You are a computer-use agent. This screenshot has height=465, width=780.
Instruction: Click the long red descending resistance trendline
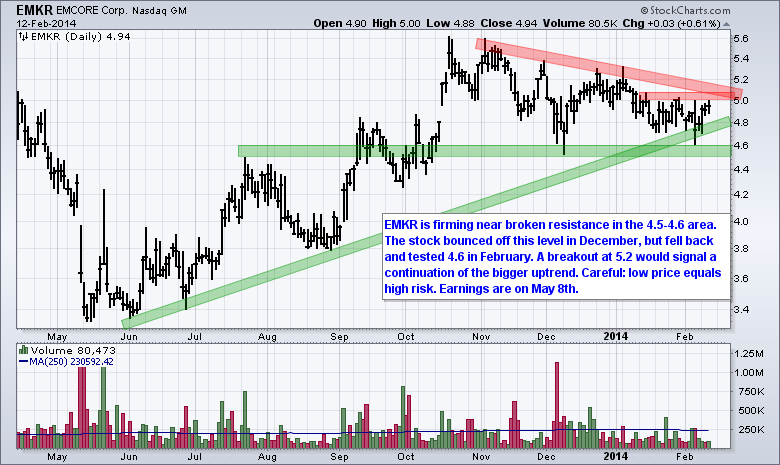click(x=609, y=67)
